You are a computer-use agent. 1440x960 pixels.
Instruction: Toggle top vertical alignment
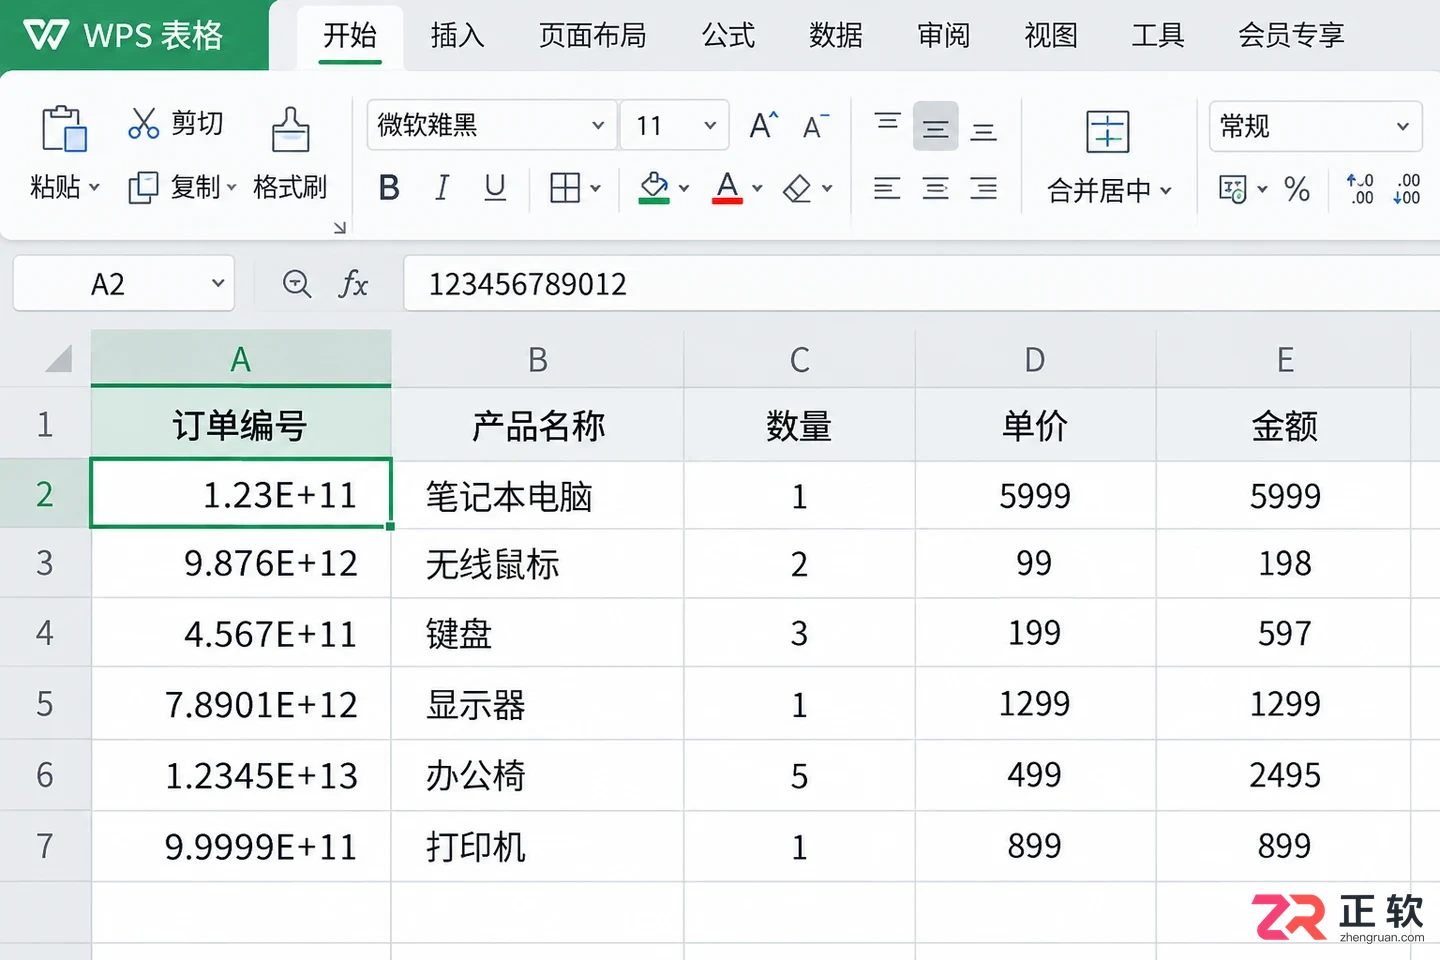[x=887, y=123]
